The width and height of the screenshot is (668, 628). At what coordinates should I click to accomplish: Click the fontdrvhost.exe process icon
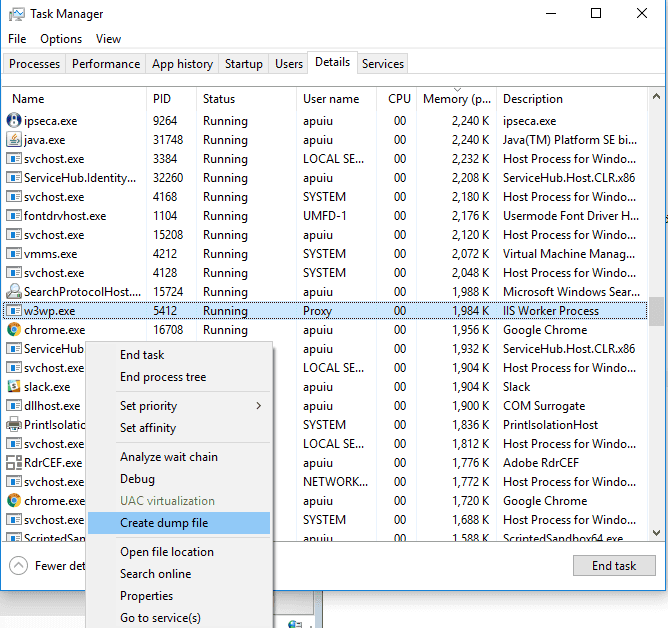pos(15,216)
